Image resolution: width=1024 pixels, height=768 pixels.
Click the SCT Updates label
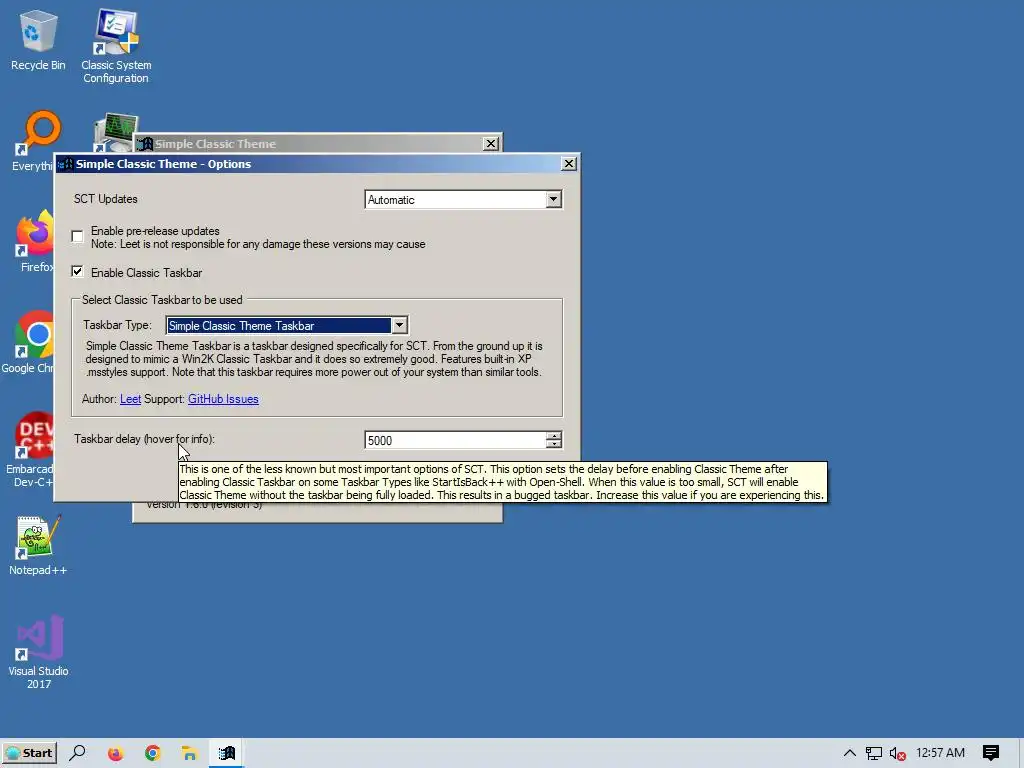click(x=106, y=199)
